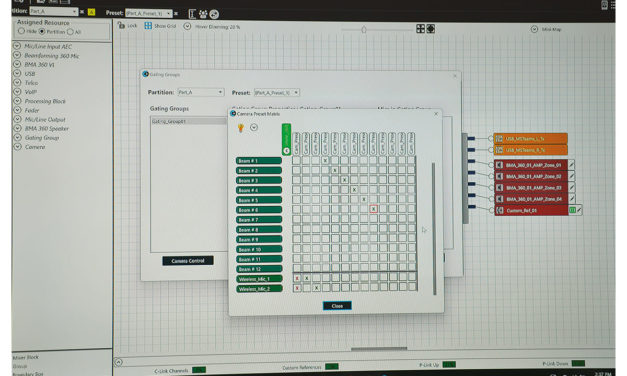This screenshot has width=627, height=376.
Task: Click the speaker icon on BMA_360_01_AMP_Zone_03
Action: (x=499, y=187)
